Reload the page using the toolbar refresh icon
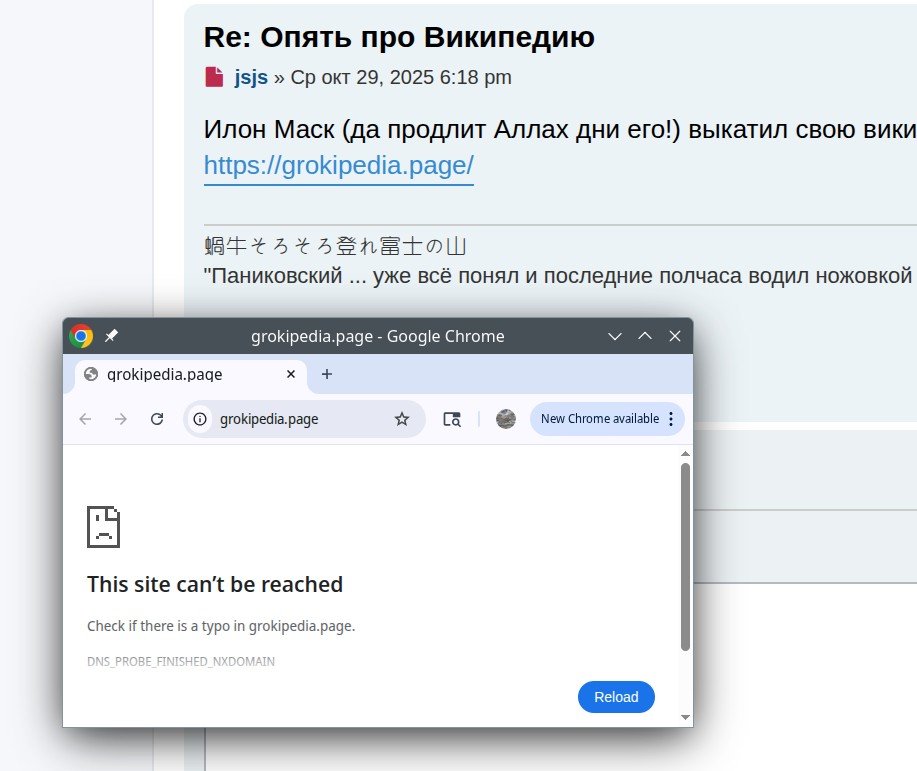 tap(157, 419)
